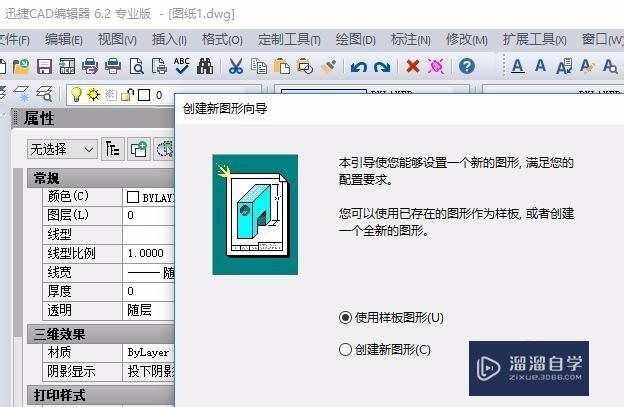This screenshot has height=407, width=624.
Task: Click the 图层(L) value field
Action: pos(149,216)
